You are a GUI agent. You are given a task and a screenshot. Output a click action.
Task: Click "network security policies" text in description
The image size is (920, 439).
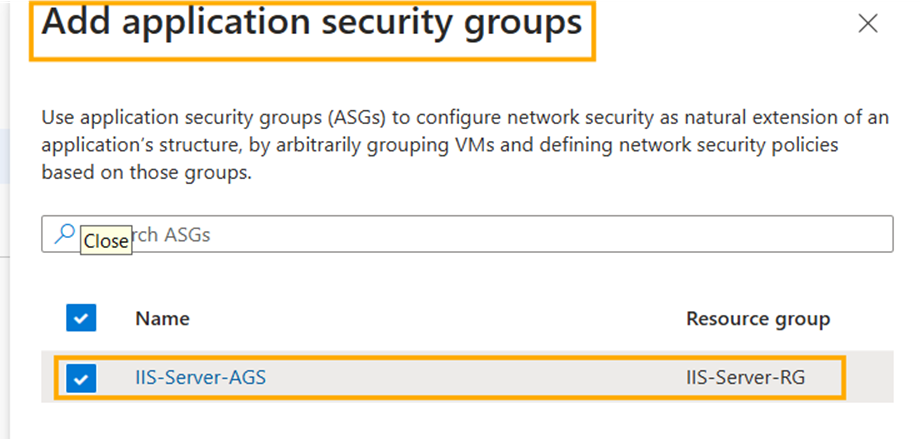click(739, 144)
